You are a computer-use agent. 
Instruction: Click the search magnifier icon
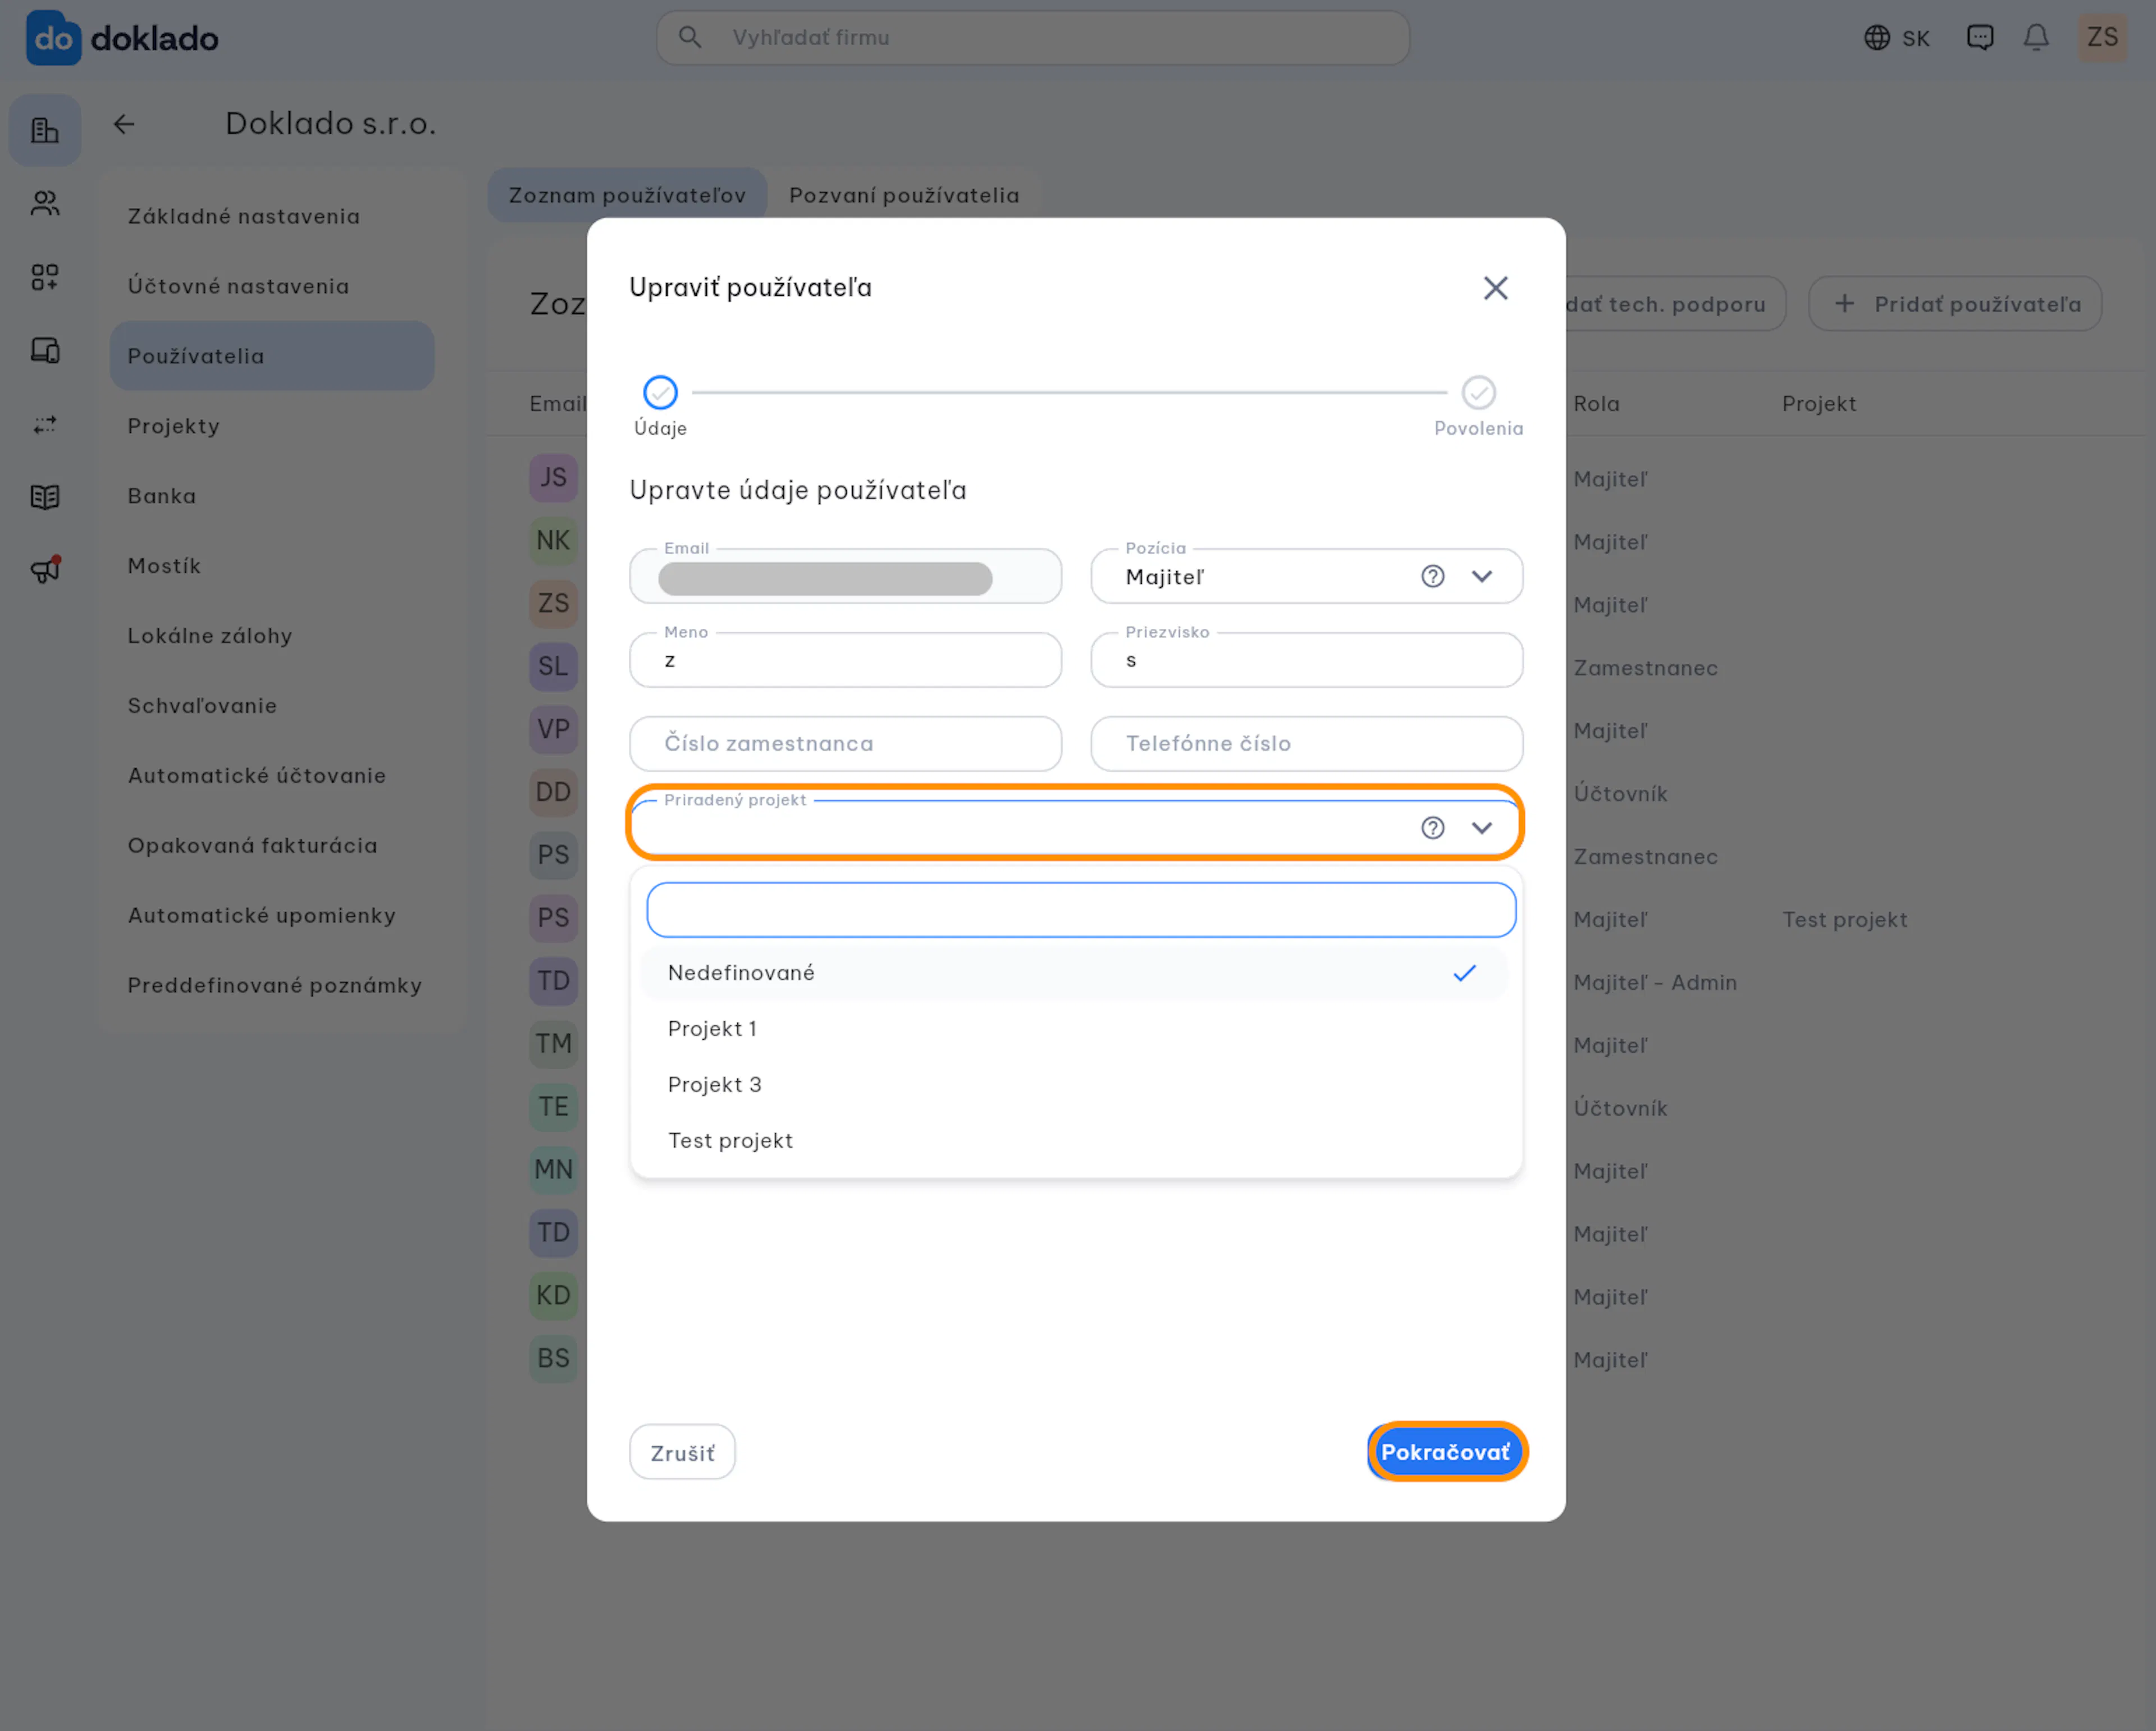690,37
